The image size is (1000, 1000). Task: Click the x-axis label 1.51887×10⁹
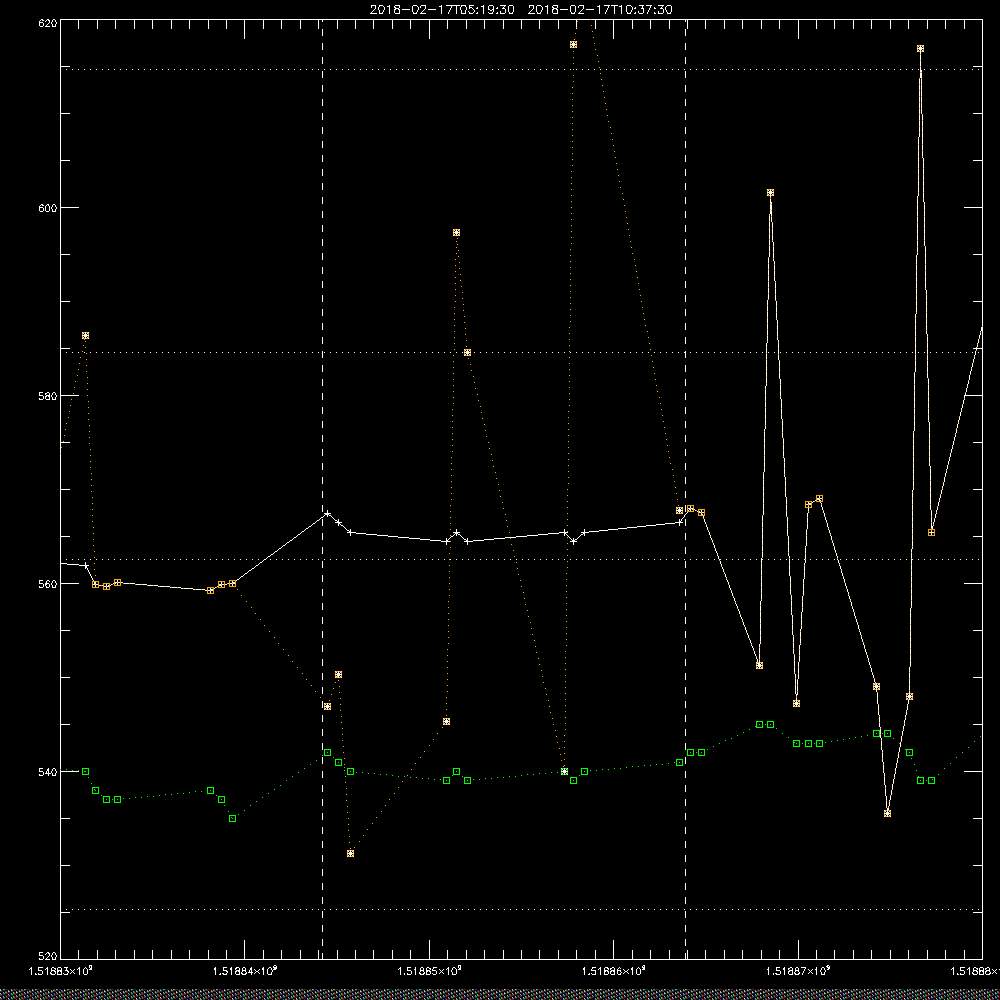pyautogui.click(x=798, y=971)
